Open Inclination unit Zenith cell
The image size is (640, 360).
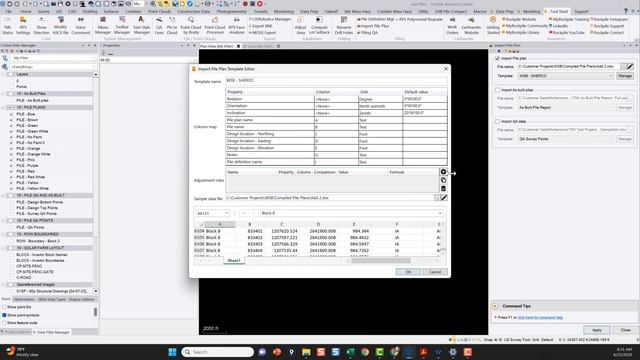pos(380,113)
